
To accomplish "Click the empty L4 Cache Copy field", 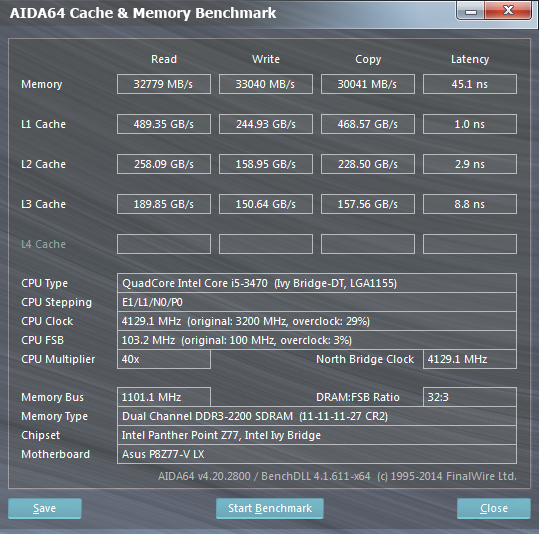I will [368, 244].
